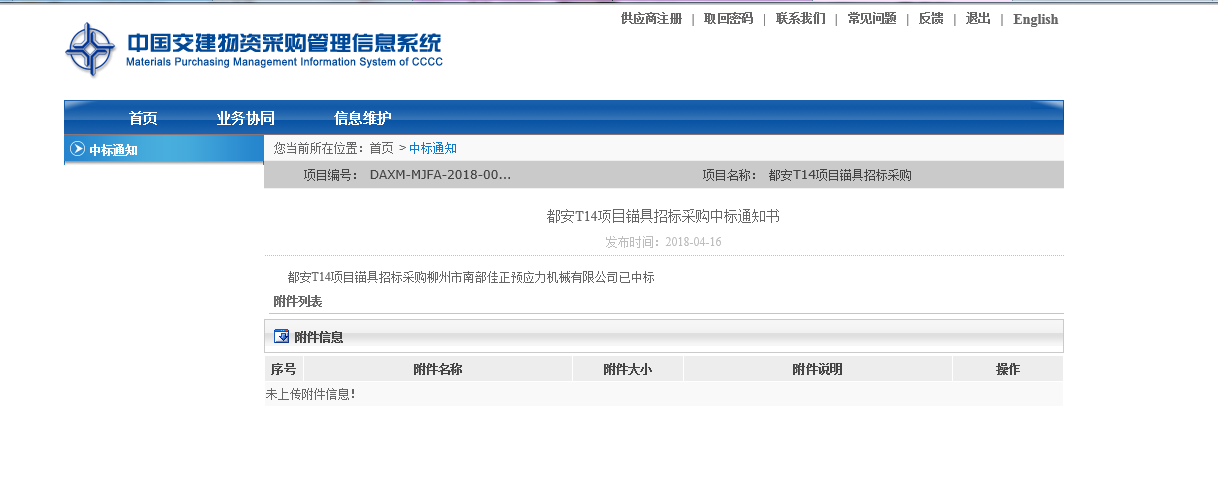
Task: Select 中标通知 in the left sidebar
Action: point(113,150)
